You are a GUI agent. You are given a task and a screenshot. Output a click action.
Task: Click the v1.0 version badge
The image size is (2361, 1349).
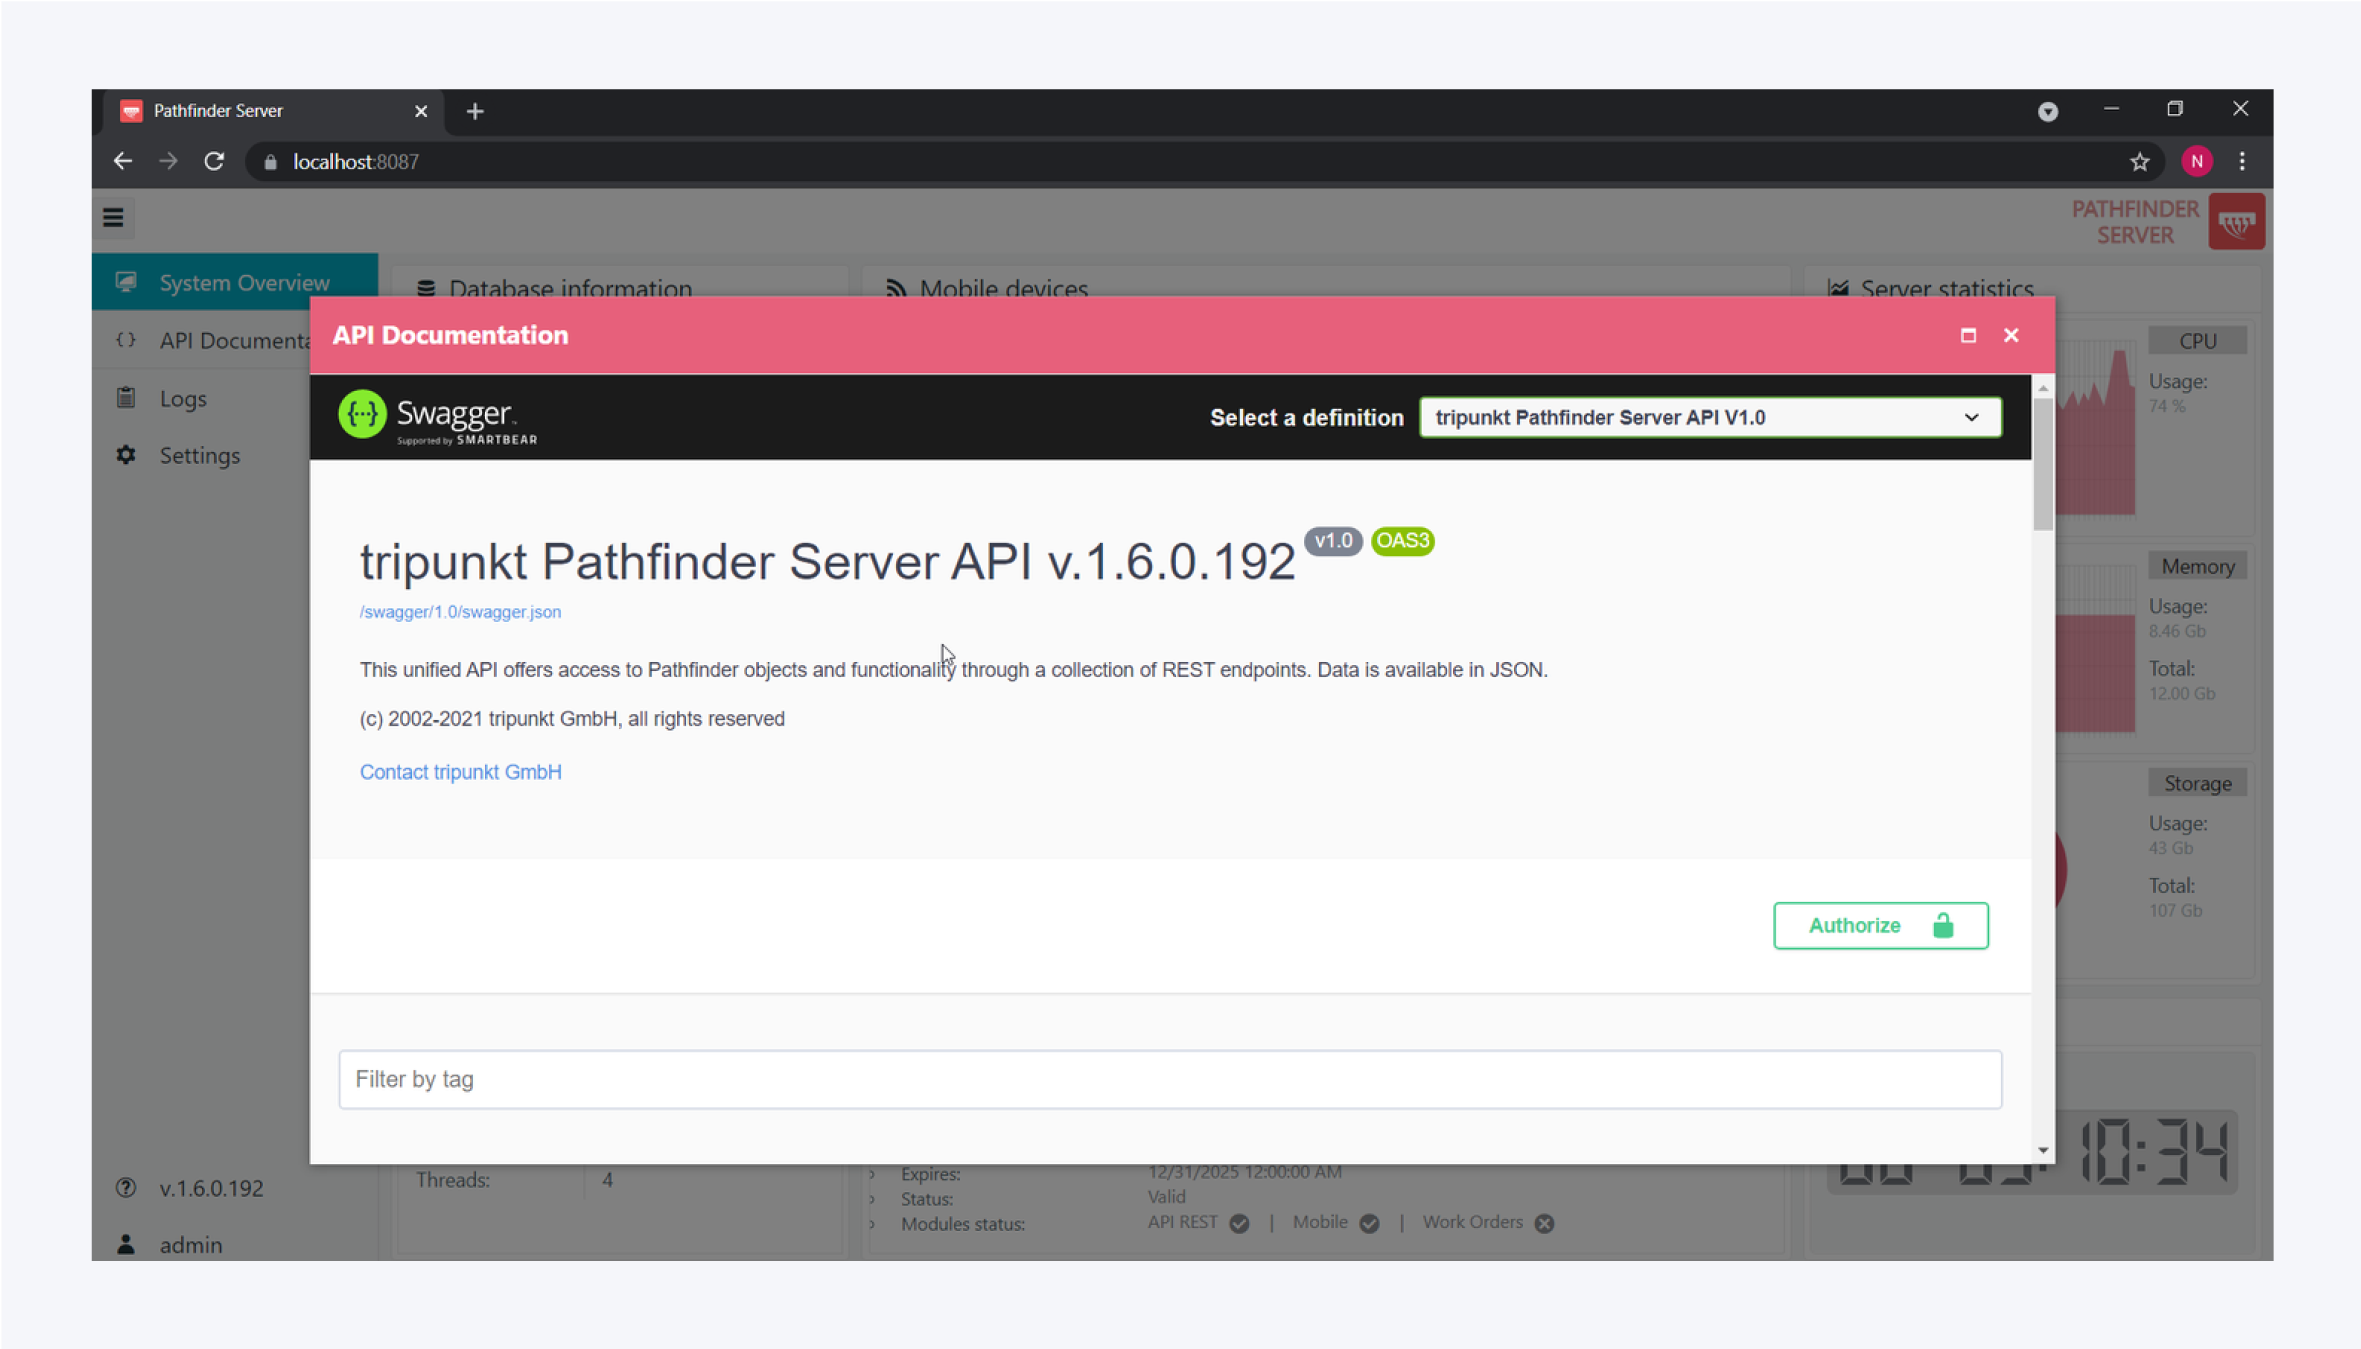tap(1333, 541)
